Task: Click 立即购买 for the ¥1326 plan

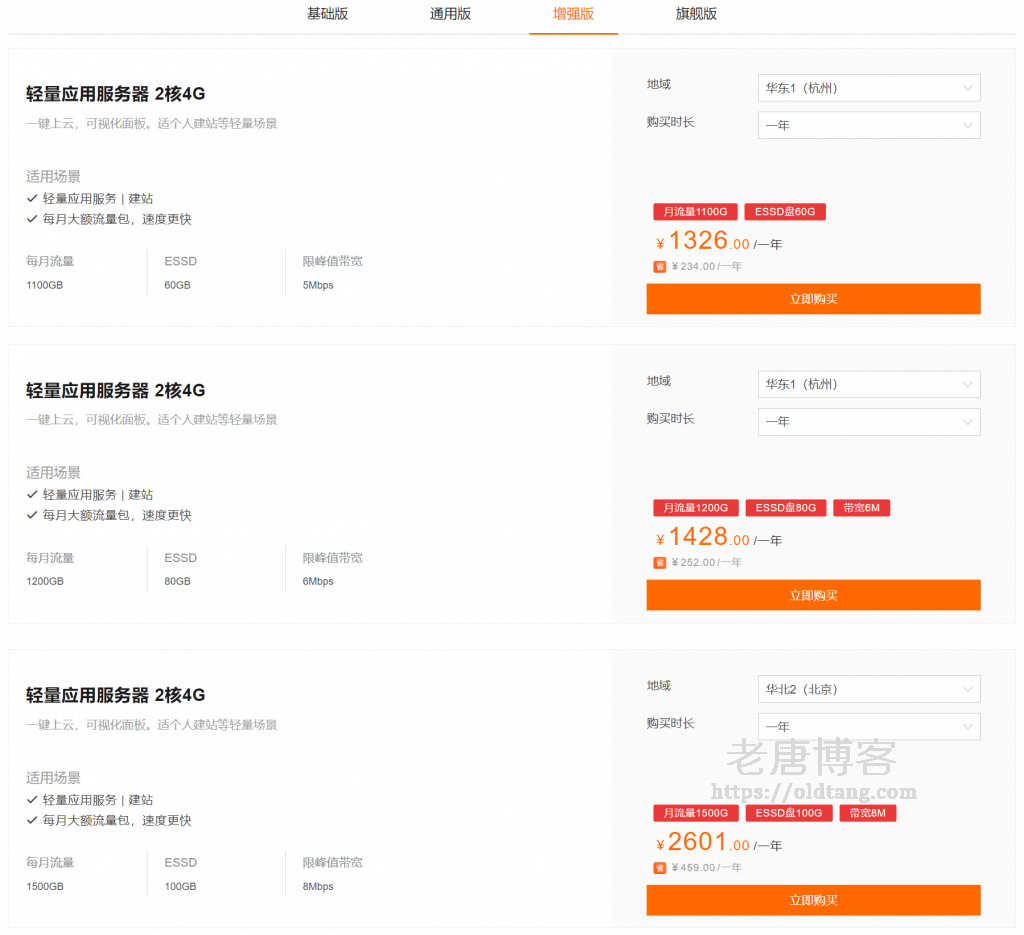Action: click(x=813, y=299)
